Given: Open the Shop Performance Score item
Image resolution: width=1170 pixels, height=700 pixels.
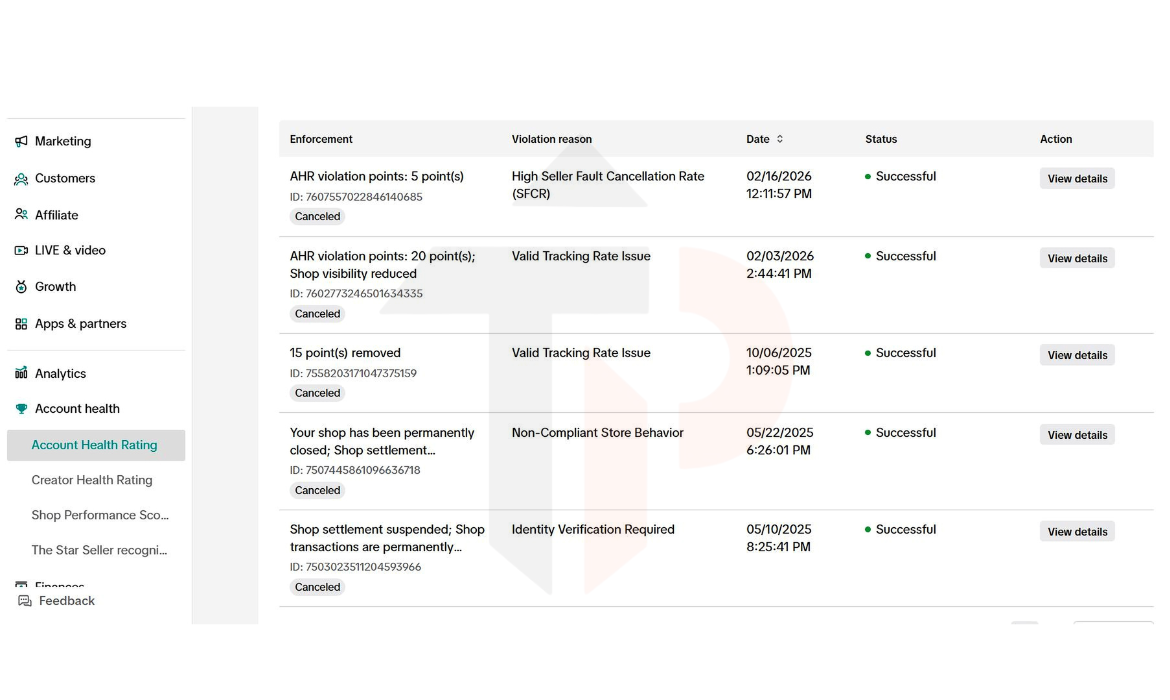Looking at the screenshot, I should tap(100, 515).
